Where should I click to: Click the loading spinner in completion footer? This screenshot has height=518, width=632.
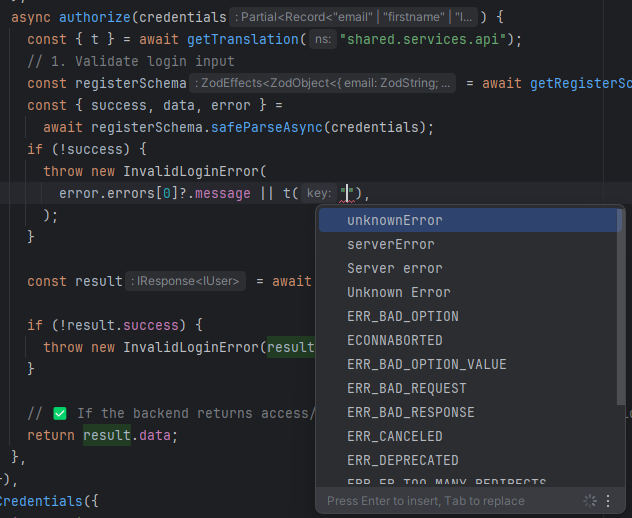coord(590,501)
